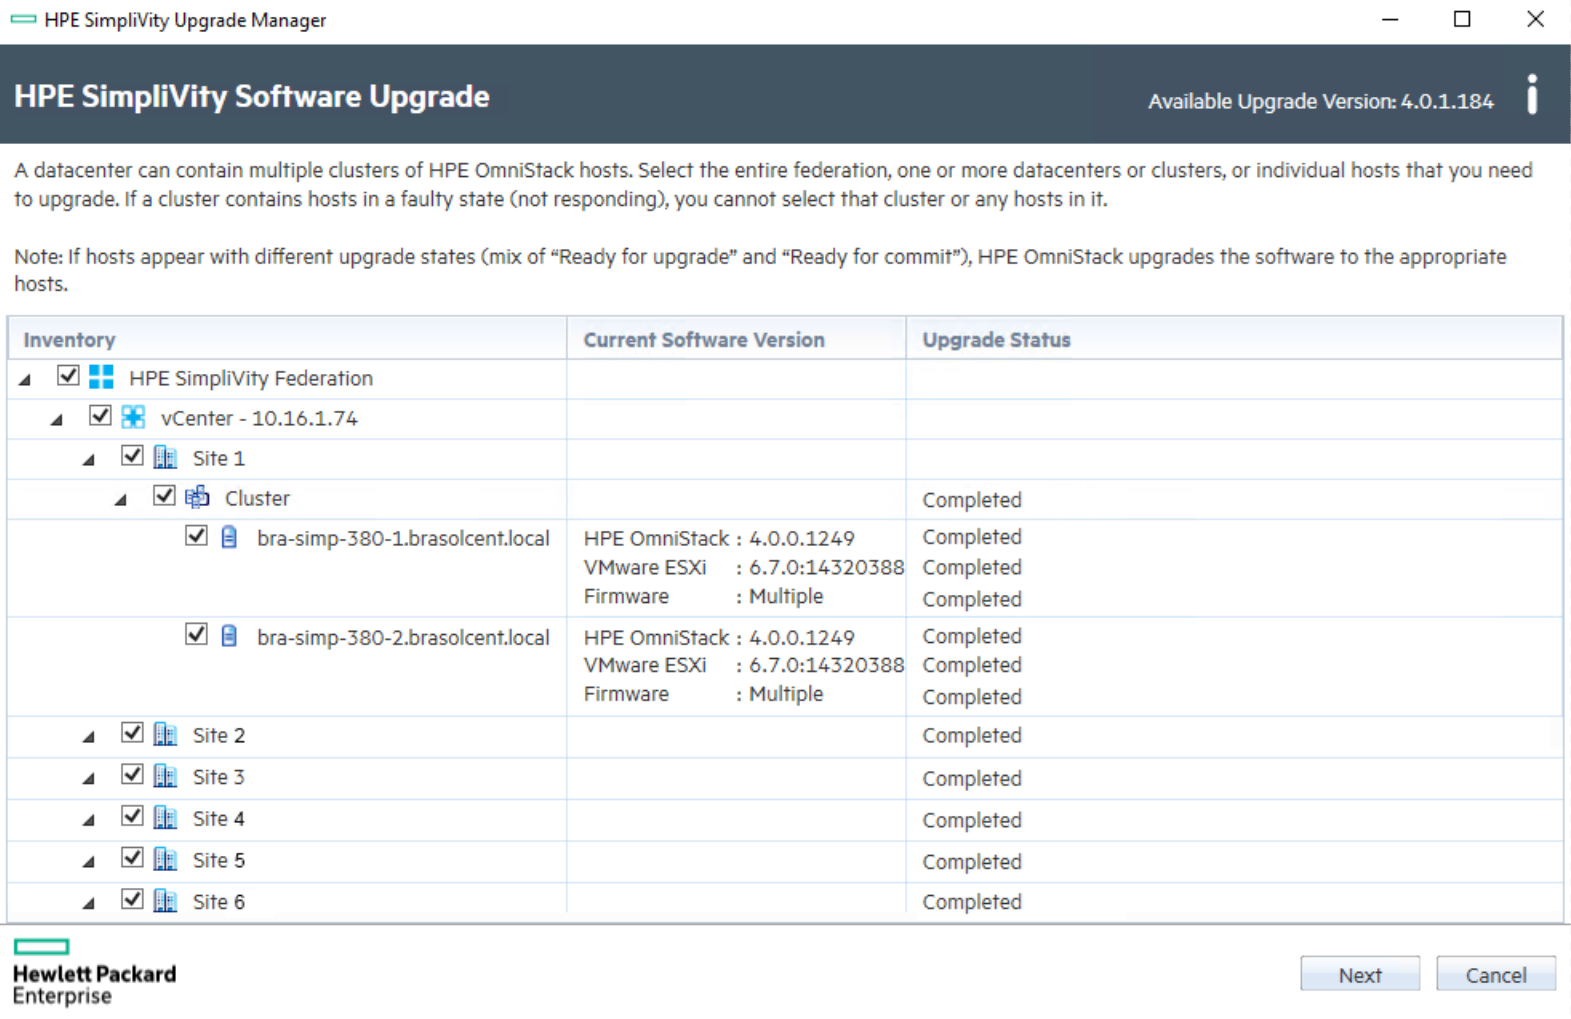
Task: Deselect host bra-simp-380-1 checkbox
Action: tap(196, 536)
